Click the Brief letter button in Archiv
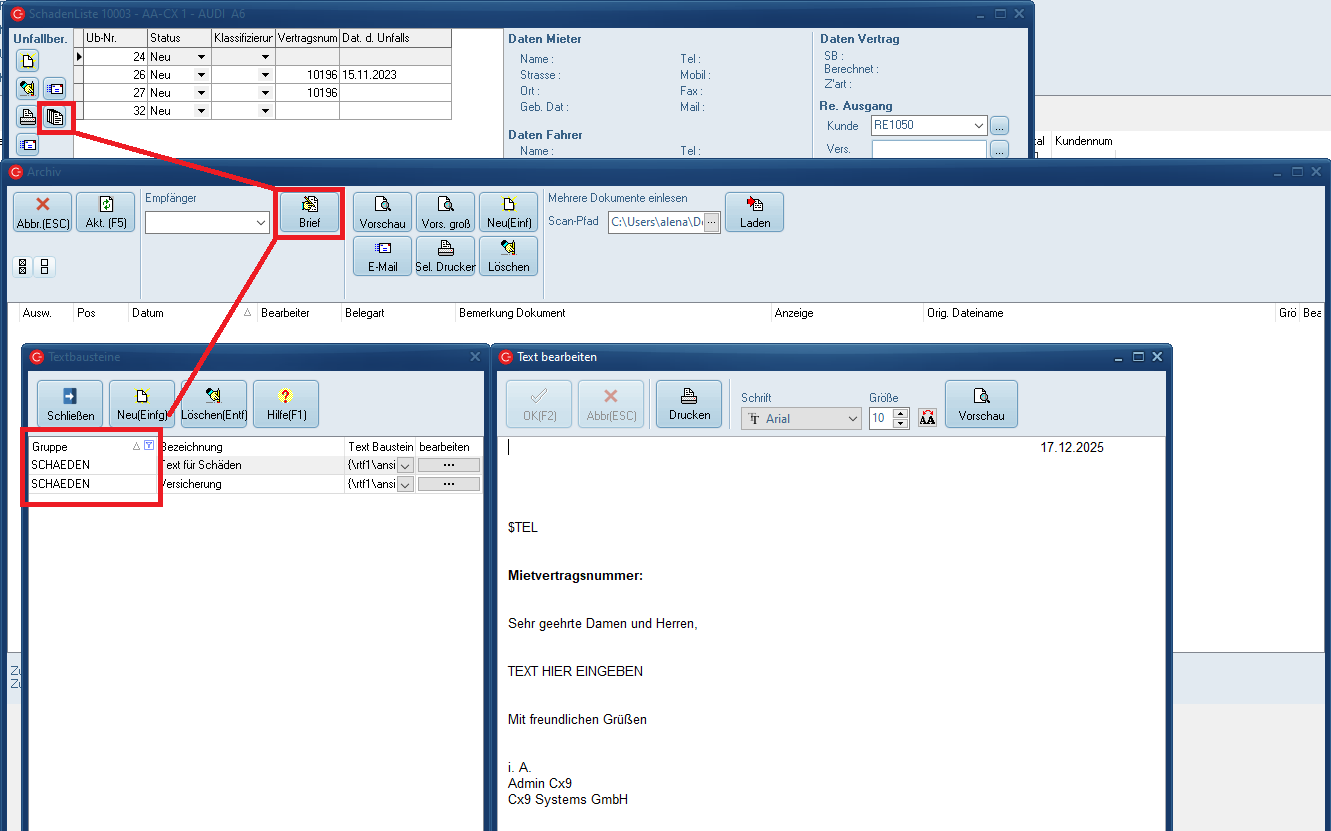1331x831 pixels. [x=309, y=212]
